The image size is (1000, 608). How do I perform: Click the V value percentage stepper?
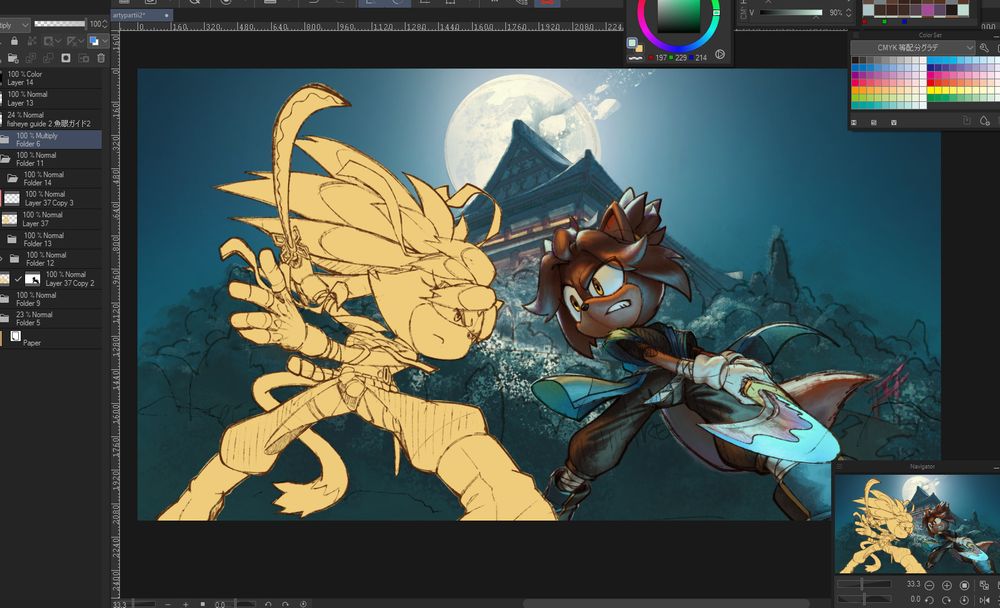pyautogui.click(x=849, y=13)
